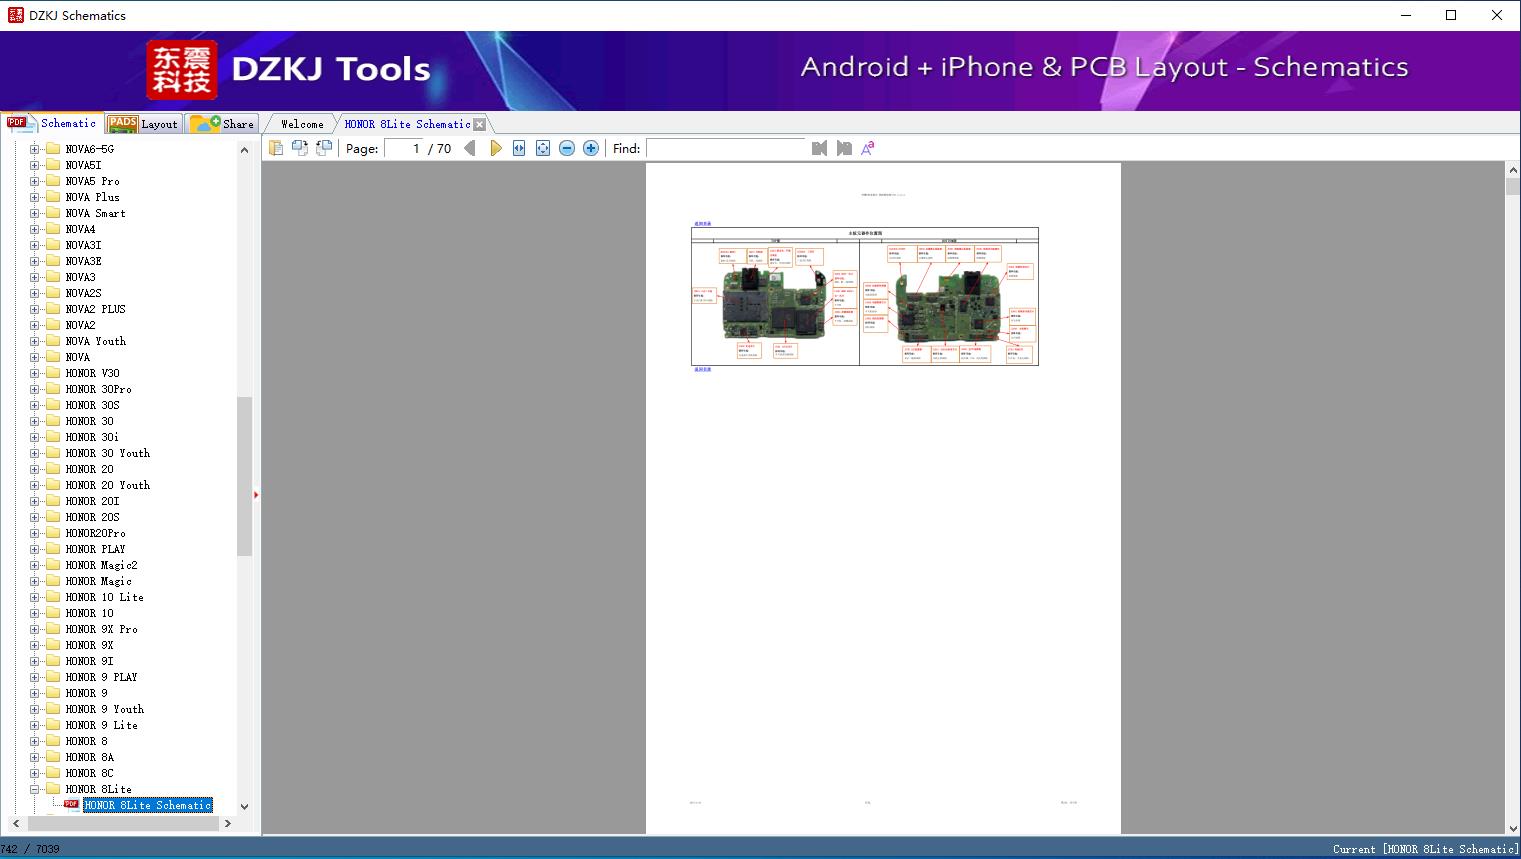
Task: Click the Find text input field
Action: [726, 148]
